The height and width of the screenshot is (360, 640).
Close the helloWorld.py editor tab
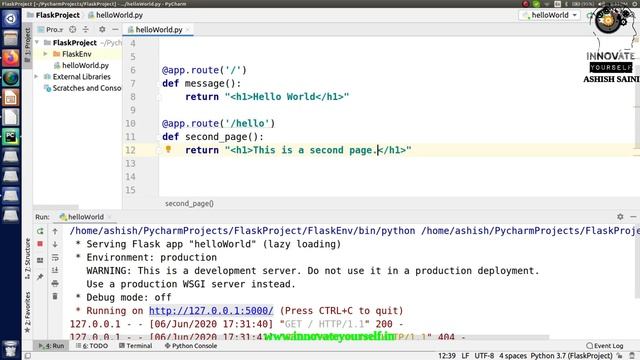coord(188,30)
